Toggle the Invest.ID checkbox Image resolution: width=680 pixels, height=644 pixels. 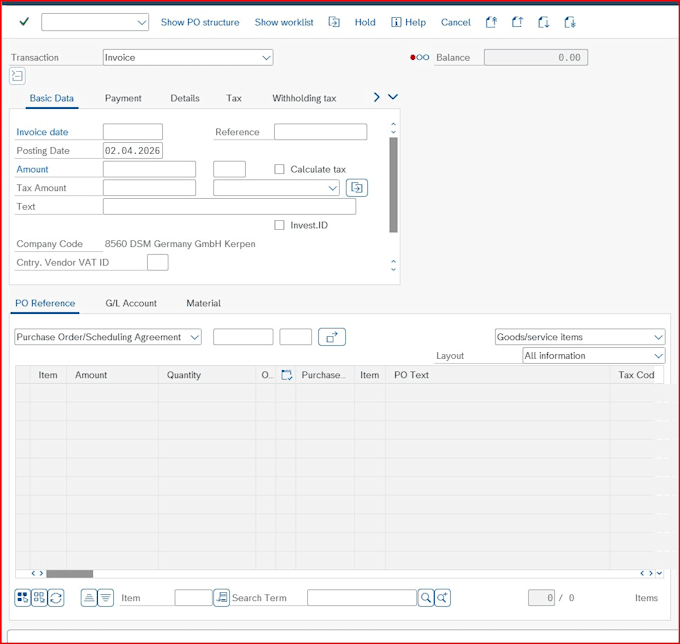coord(279,225)
